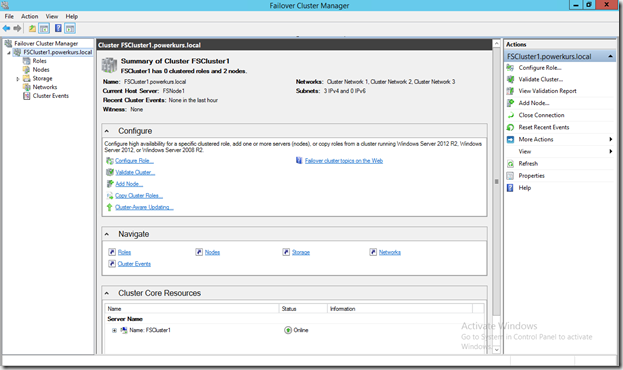Viewport: 623px width, 370px height.
Task: Select Nodes in the console tree
Action: pyautogui.click(x=41, y=70)
